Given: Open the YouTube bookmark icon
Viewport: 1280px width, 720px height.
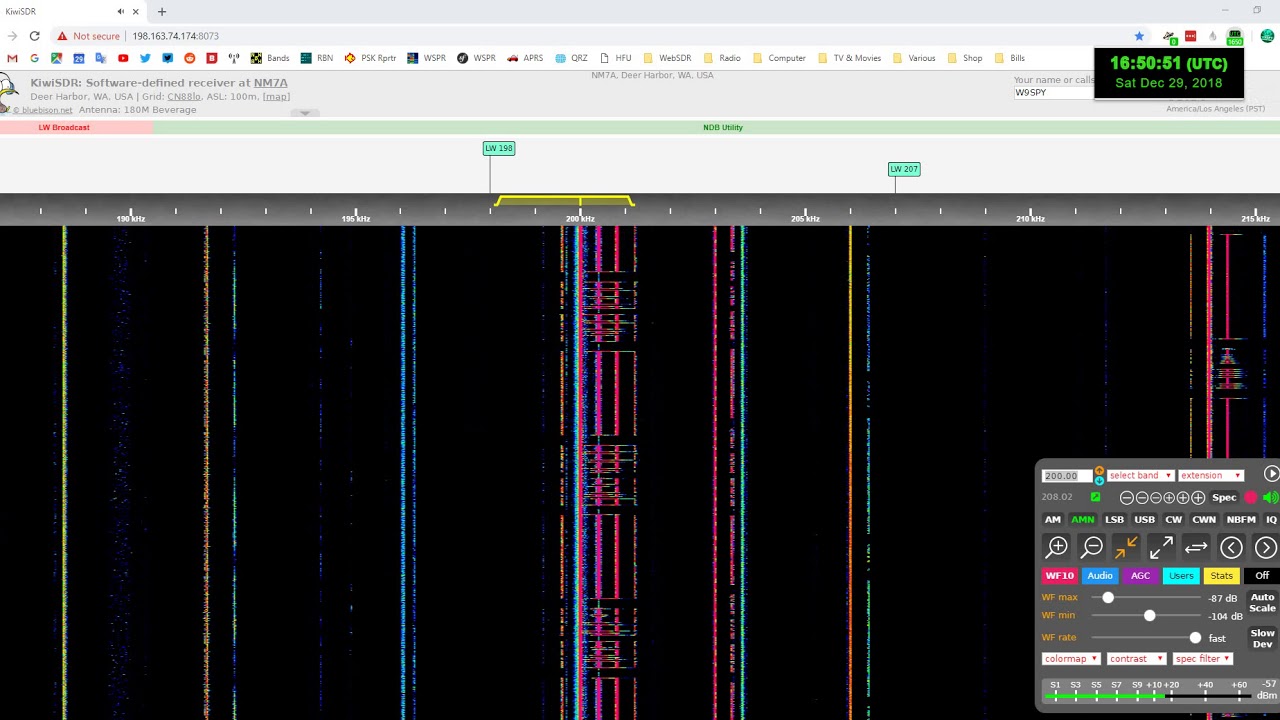Looking at the screenshot, I should coord(123,58).
